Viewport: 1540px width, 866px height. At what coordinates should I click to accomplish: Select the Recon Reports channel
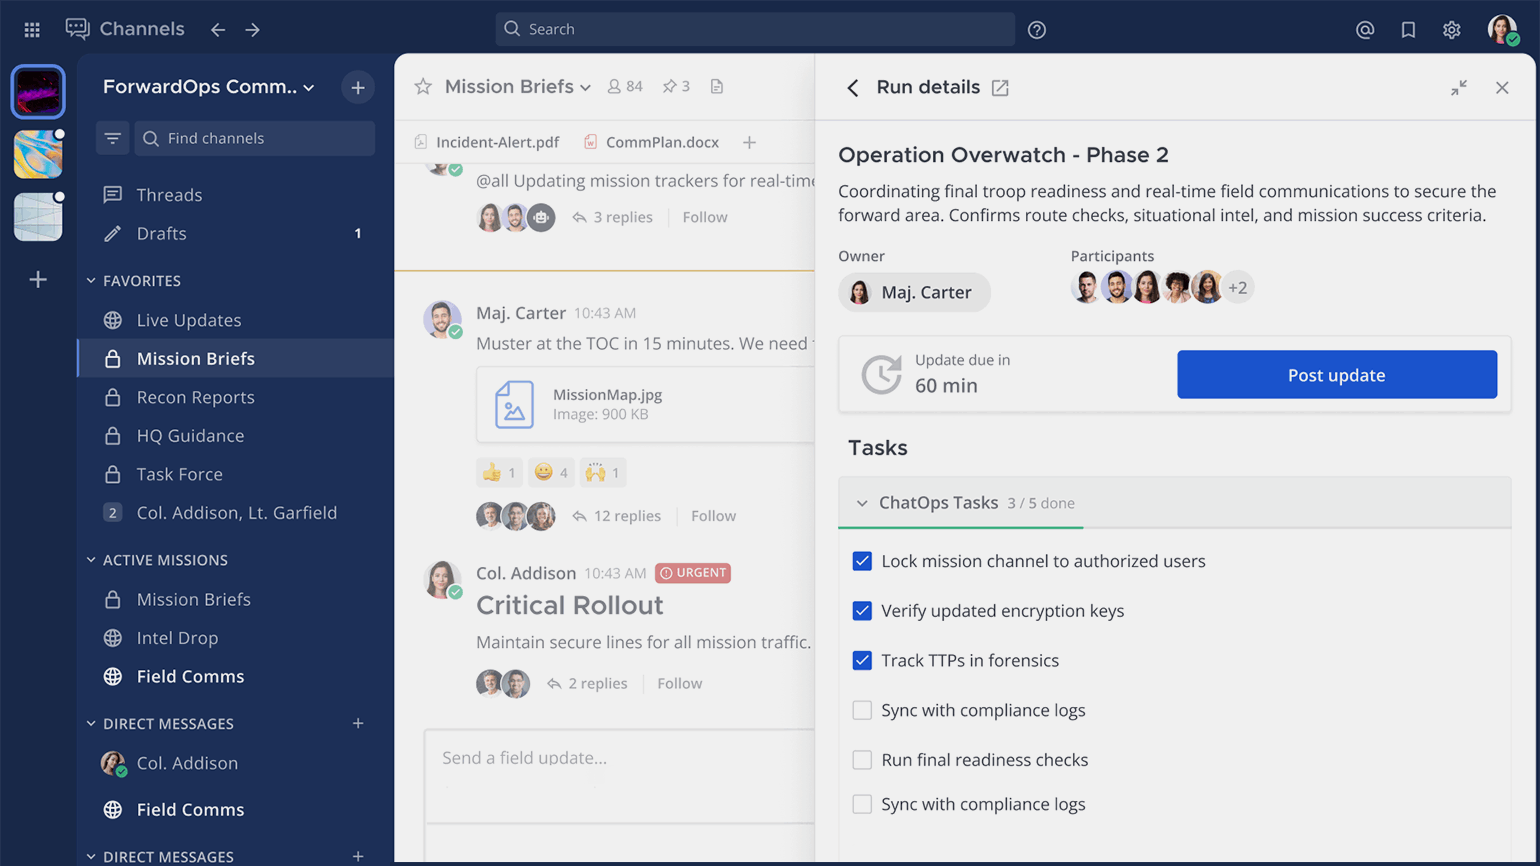click(x=195, y=397)
